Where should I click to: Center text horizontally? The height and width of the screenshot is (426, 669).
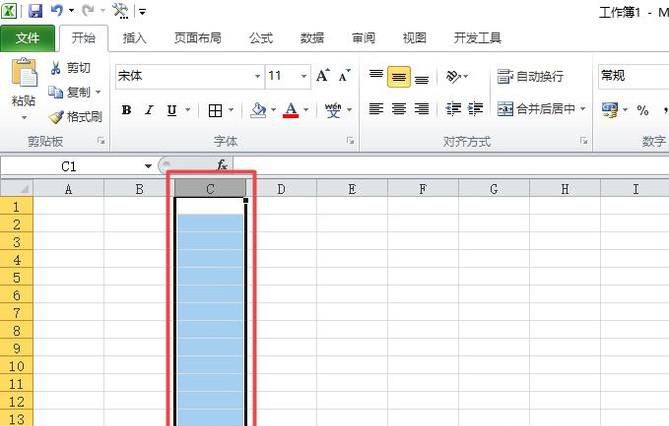[399, 109]
